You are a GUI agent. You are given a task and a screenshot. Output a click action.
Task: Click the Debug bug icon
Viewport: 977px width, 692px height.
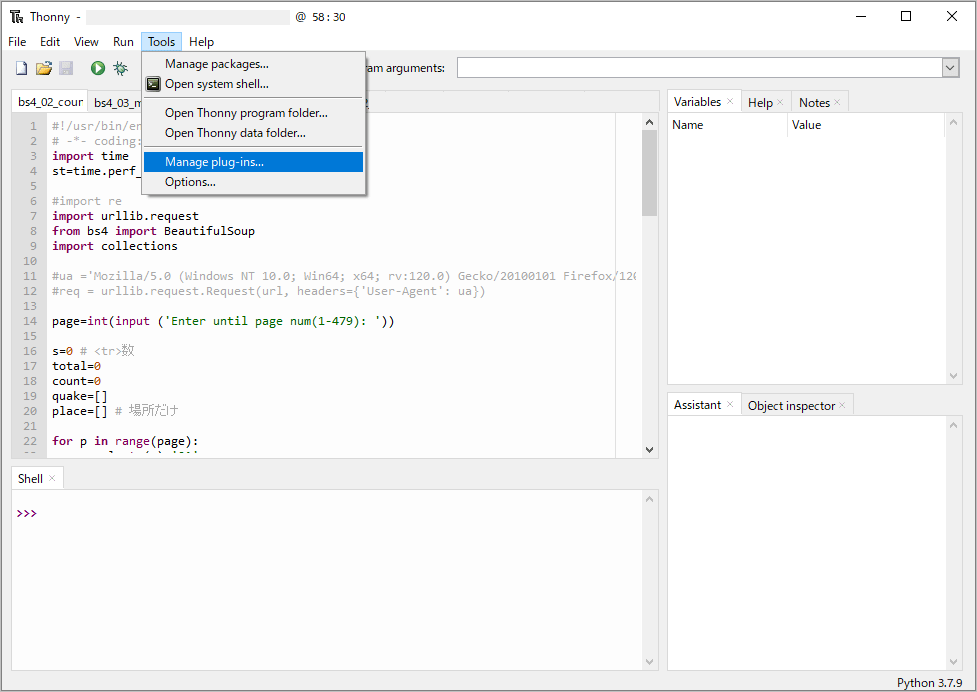point(120,68)
